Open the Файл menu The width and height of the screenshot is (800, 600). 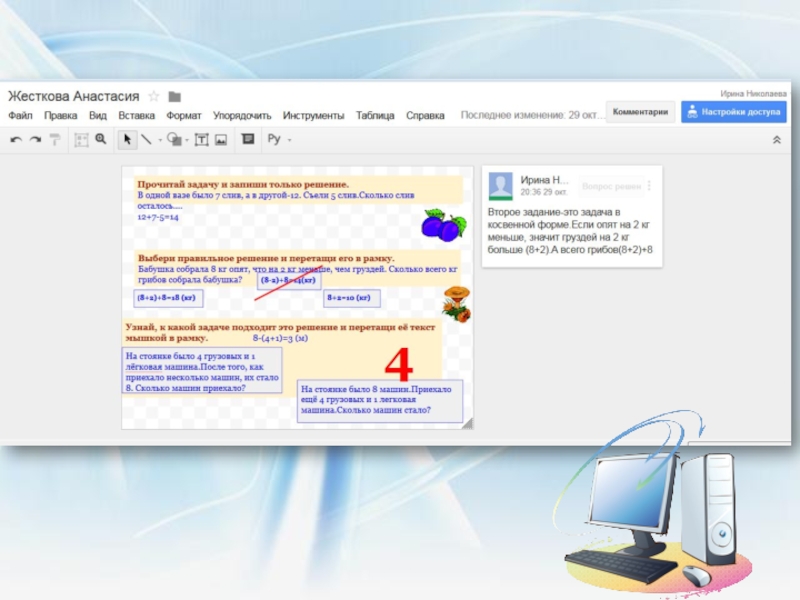20,116
